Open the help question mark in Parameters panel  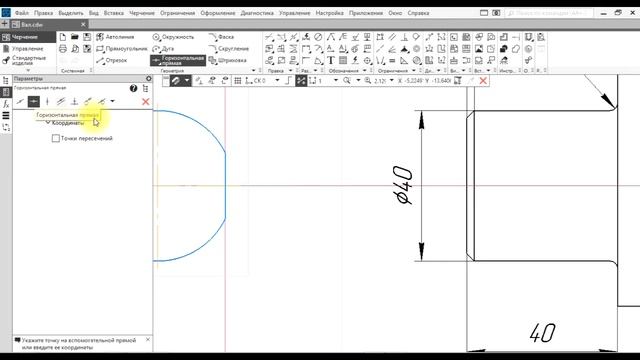[x=133, y=88]
